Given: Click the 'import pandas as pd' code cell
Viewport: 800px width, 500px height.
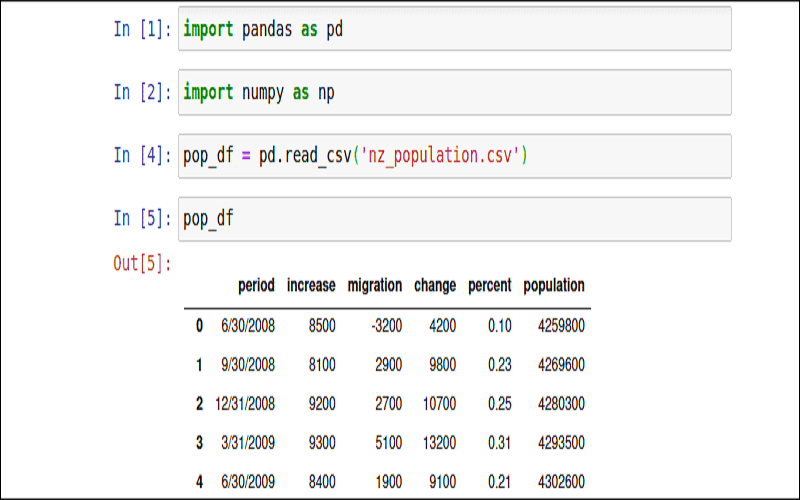Looking at the screenshot, I should (x=455, y=29).
